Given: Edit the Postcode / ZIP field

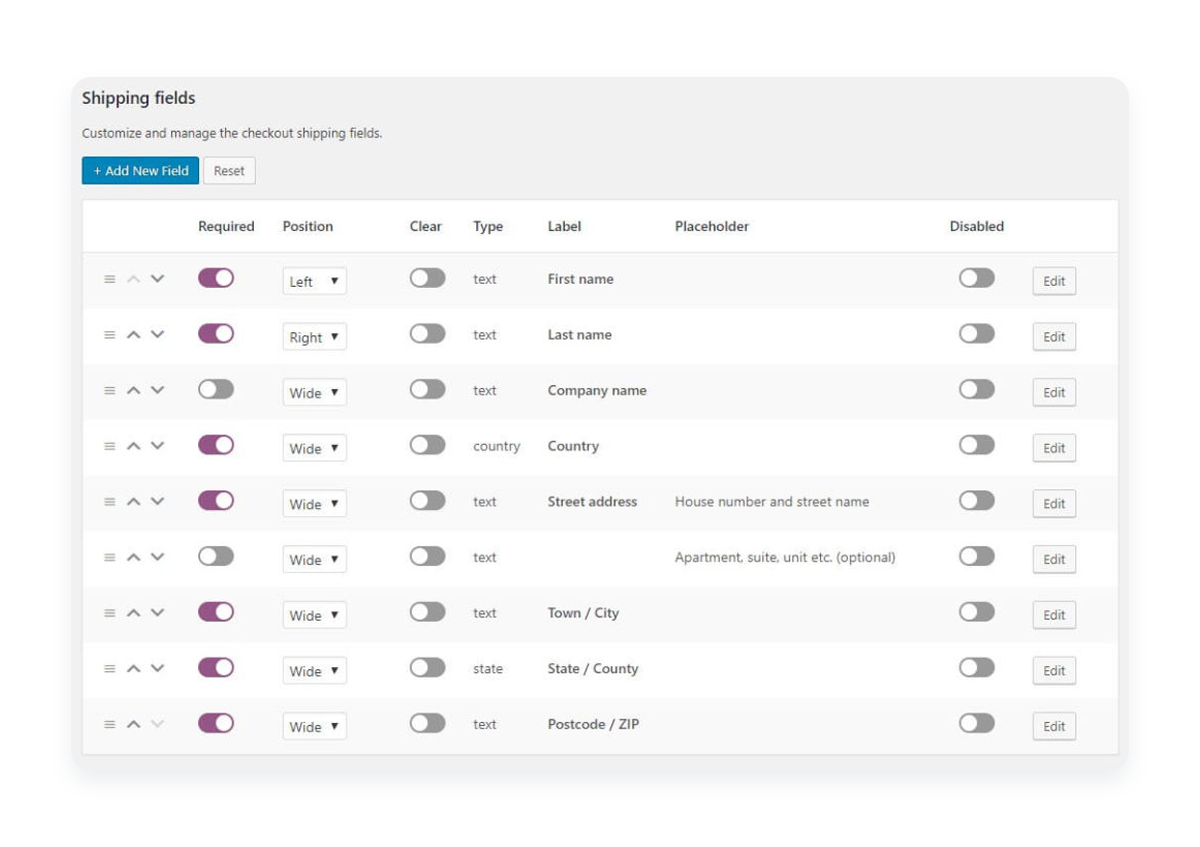Looking at the screenshot, I should tap(1054, 726).
